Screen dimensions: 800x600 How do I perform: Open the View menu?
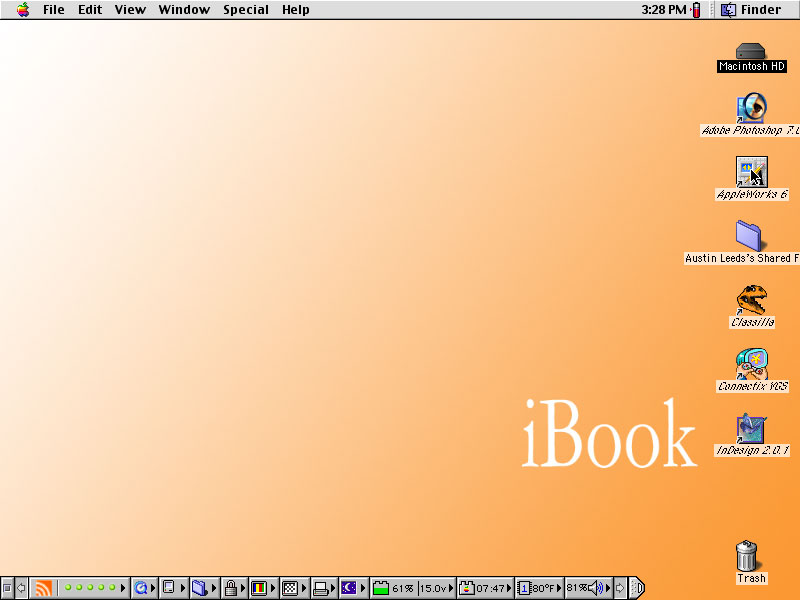130,10
